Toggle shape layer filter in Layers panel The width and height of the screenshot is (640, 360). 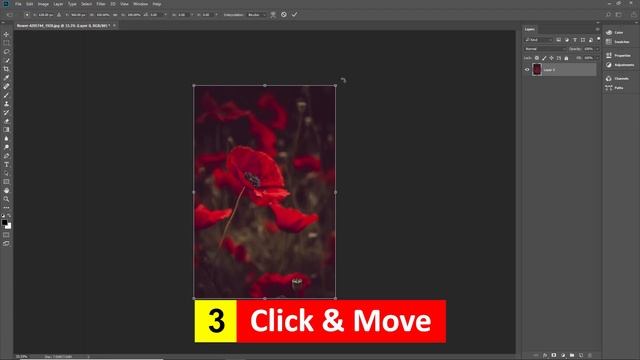(583, 40)
